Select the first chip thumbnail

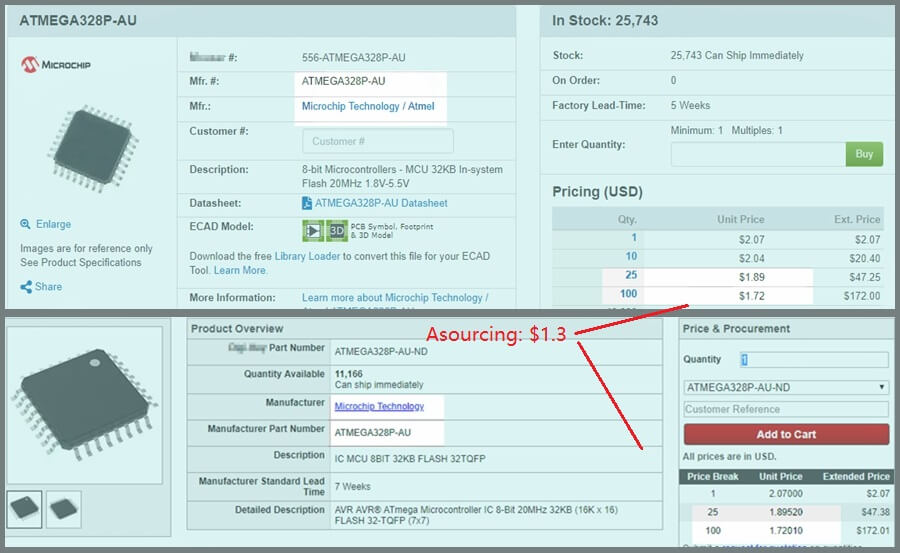[x=24, y=509]
